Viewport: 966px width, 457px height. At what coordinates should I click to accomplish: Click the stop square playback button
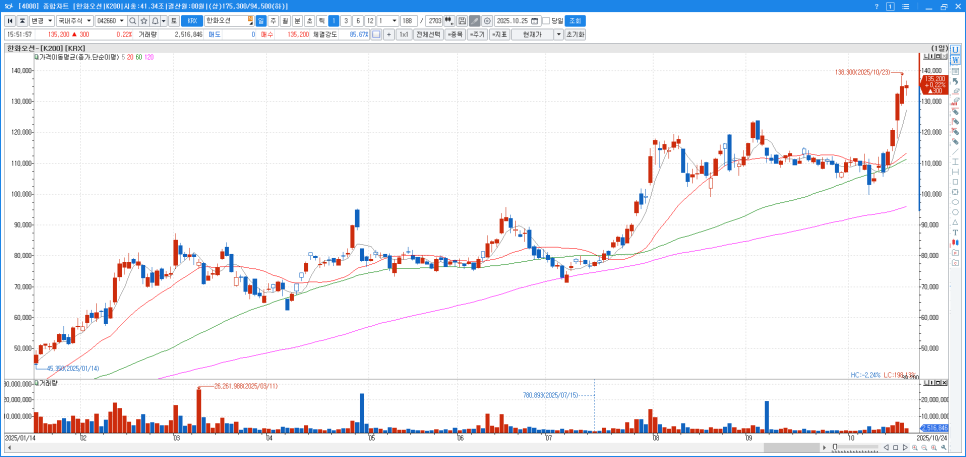coord(895,447)
